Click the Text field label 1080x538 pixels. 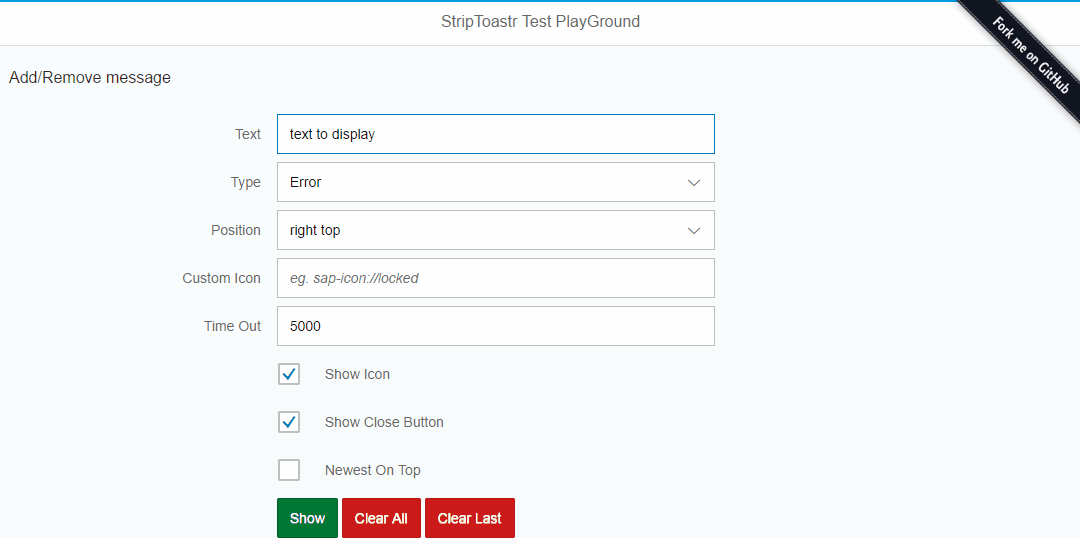tap(248, 134)
